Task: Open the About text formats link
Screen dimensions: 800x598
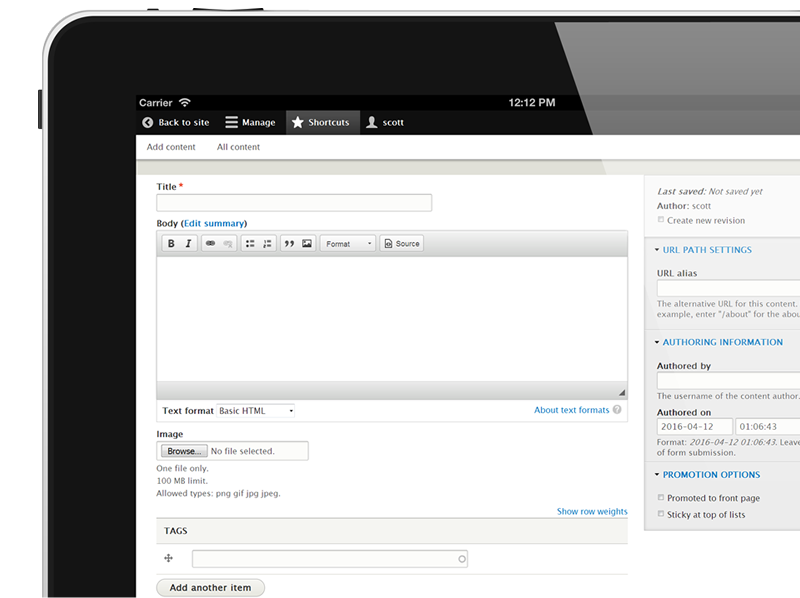Action: tap(571, 410)
